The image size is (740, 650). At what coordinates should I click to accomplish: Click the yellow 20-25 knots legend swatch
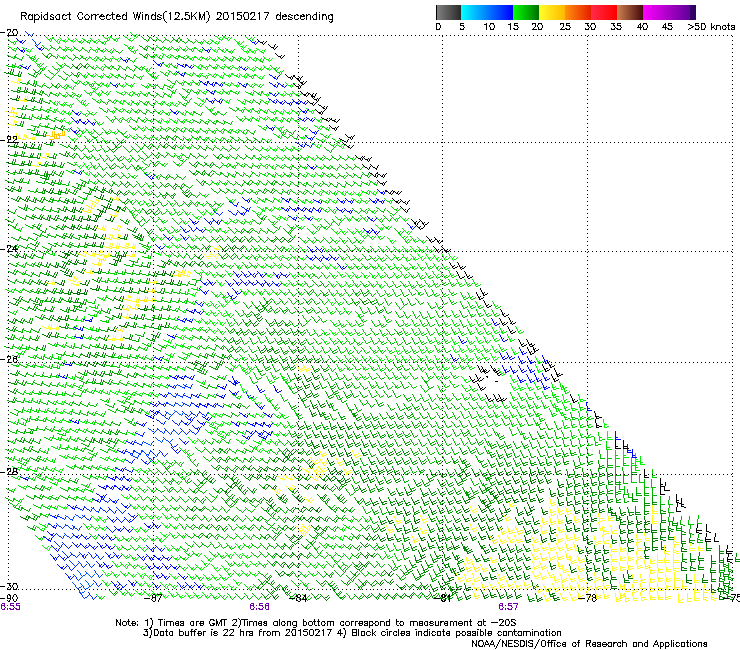(552, 12)
